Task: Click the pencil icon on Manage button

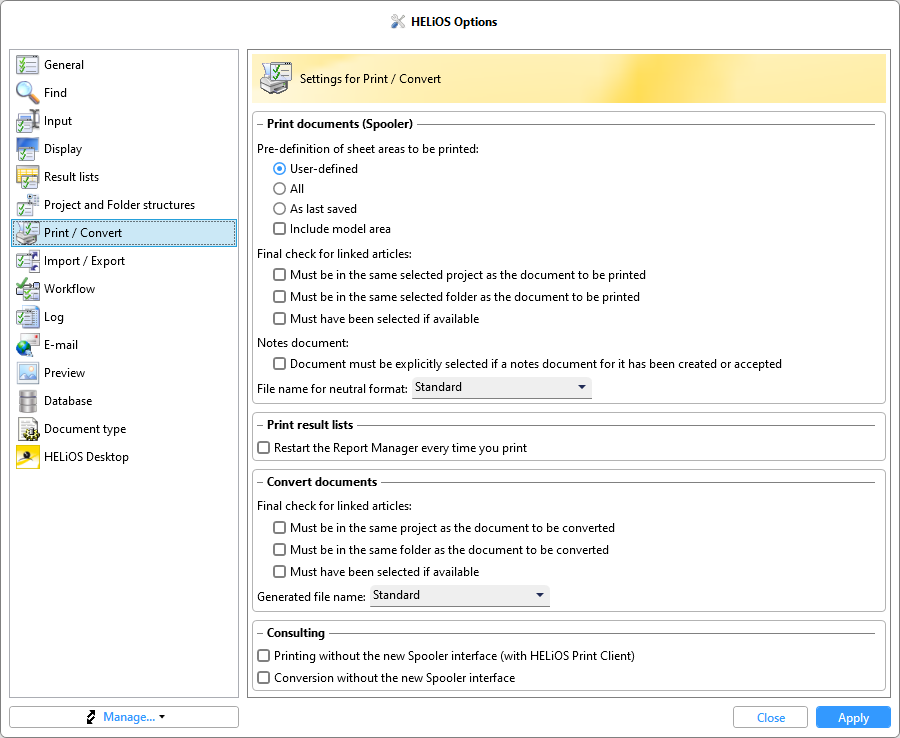Action: coord(91,717)
